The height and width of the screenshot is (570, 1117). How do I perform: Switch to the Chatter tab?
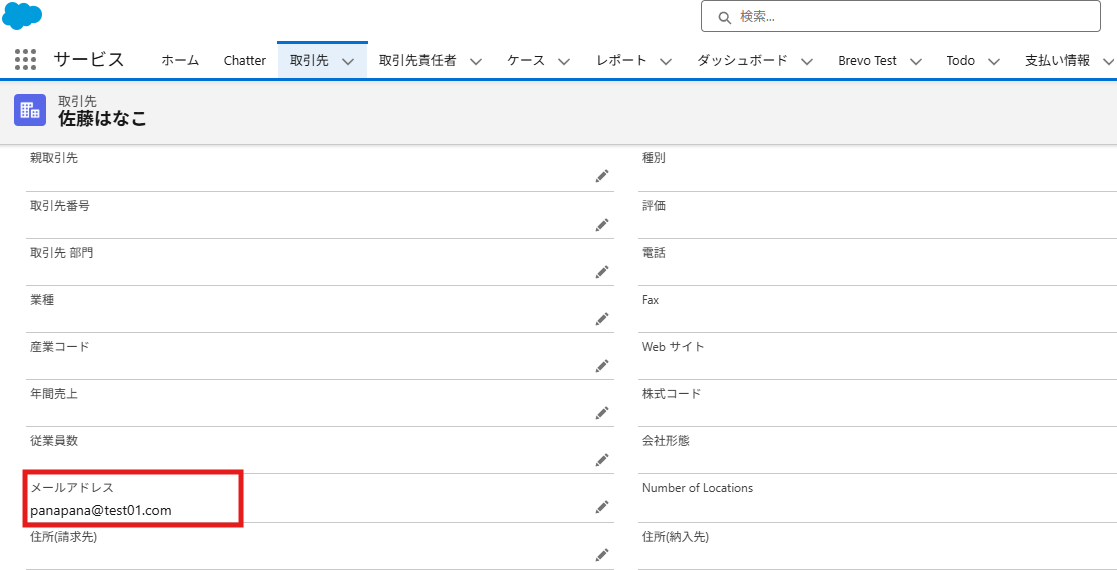[x=245, y=61]
